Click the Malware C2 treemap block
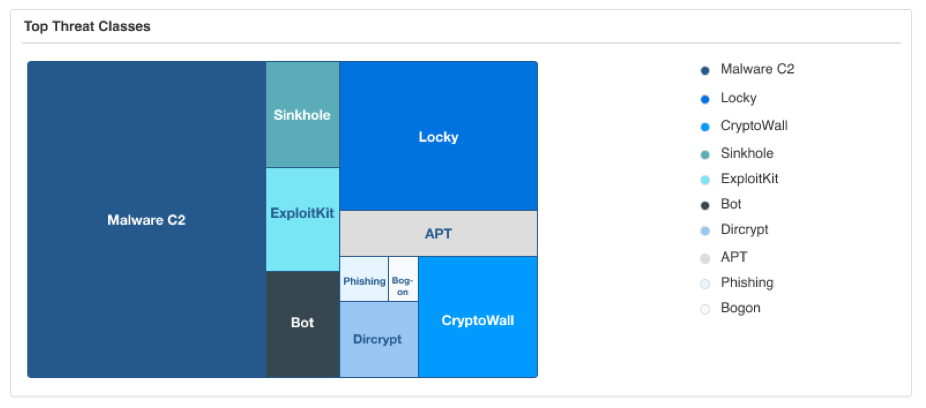926x408 pixels. click(x=146, y=220)
